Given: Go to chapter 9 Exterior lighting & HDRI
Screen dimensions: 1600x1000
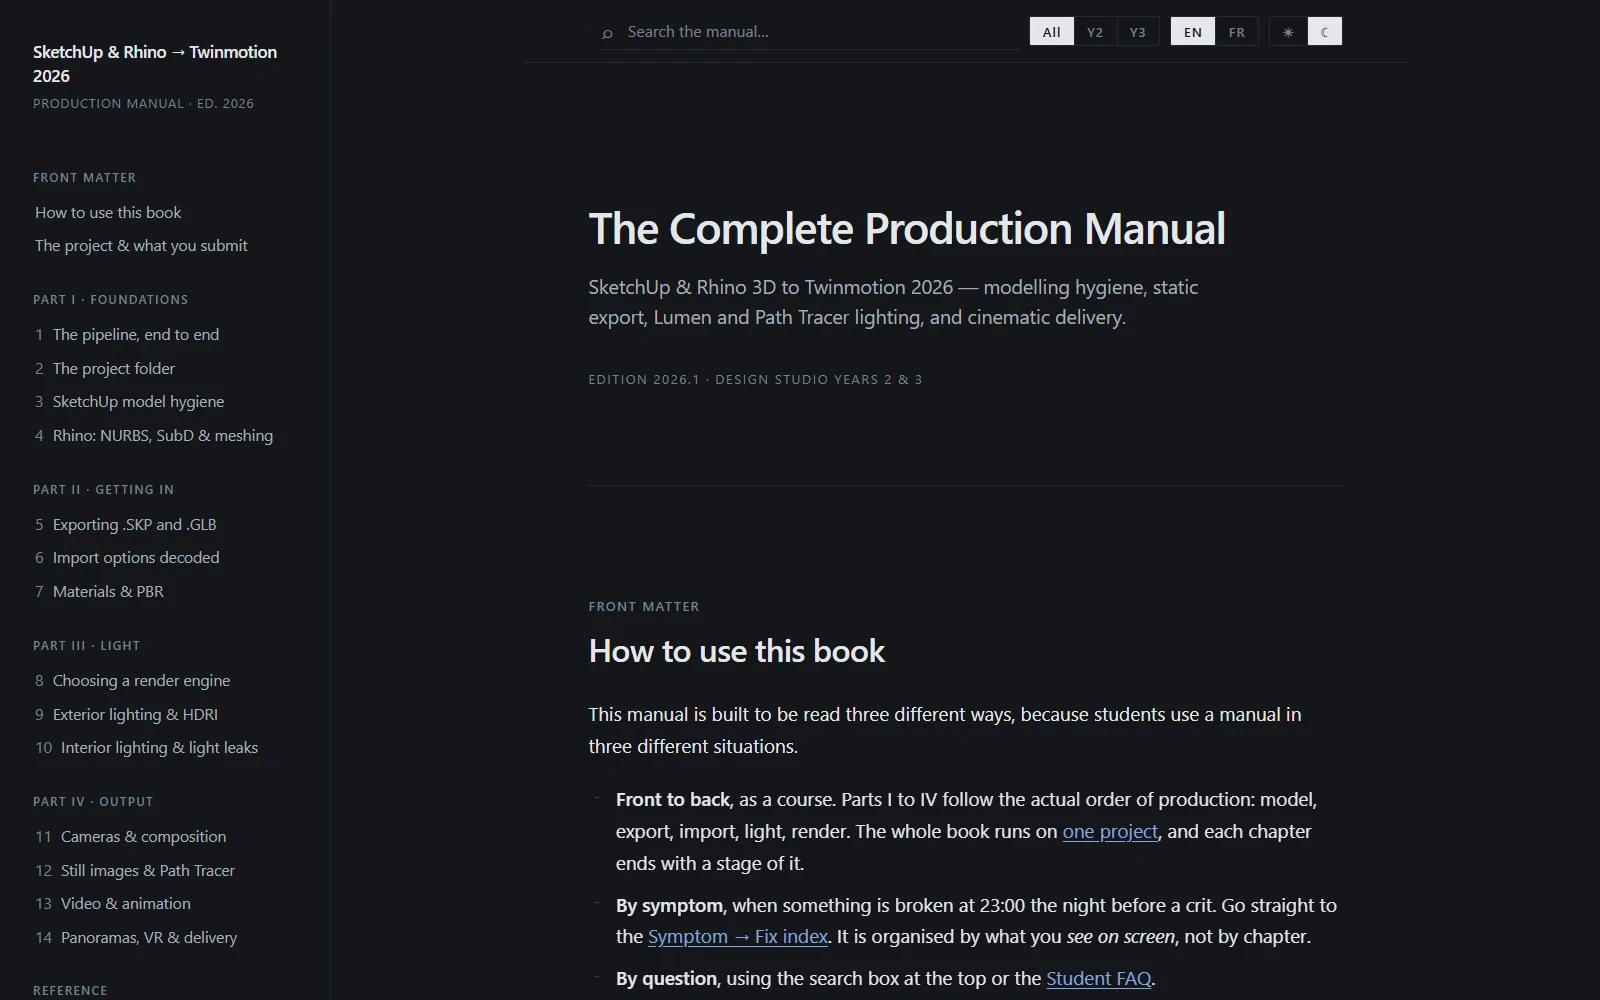Looking at the screenshot, I should click(x=126, y=715).
